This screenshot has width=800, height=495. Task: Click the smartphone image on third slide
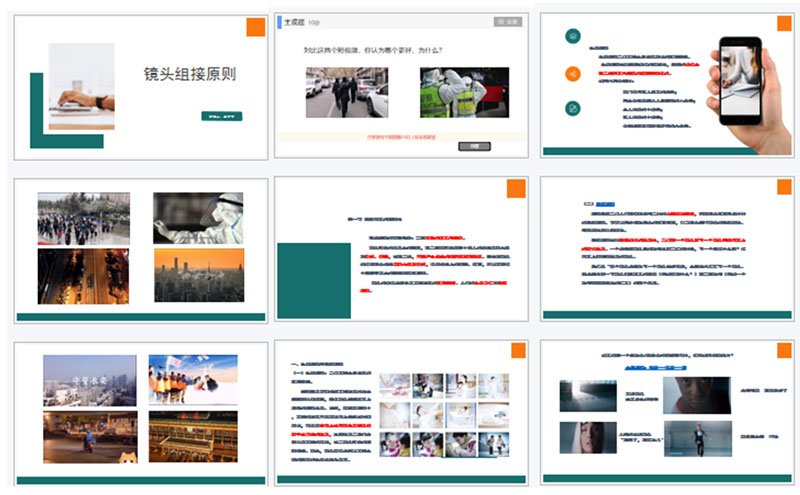739,82
